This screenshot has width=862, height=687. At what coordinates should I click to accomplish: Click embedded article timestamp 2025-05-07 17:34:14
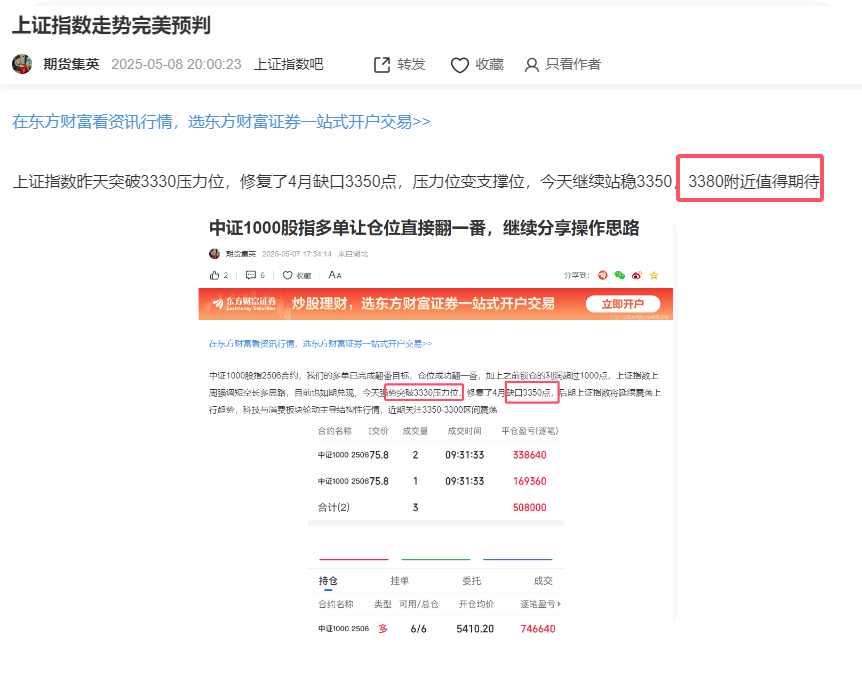pos(297,254)
